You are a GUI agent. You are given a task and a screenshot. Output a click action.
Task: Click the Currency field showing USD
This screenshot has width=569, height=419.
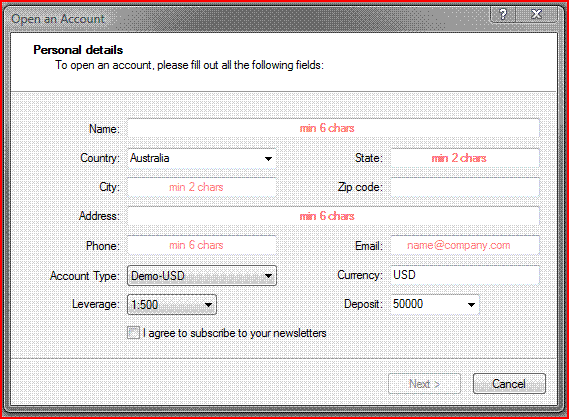[x=465, y=275]
